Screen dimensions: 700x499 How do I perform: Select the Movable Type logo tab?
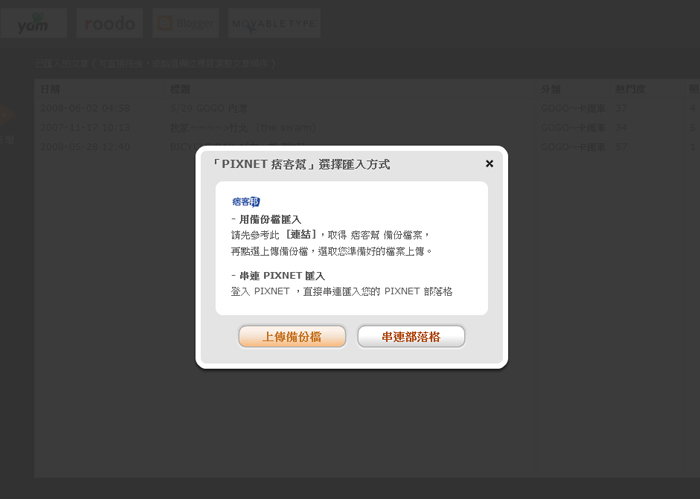pos(274,23)
